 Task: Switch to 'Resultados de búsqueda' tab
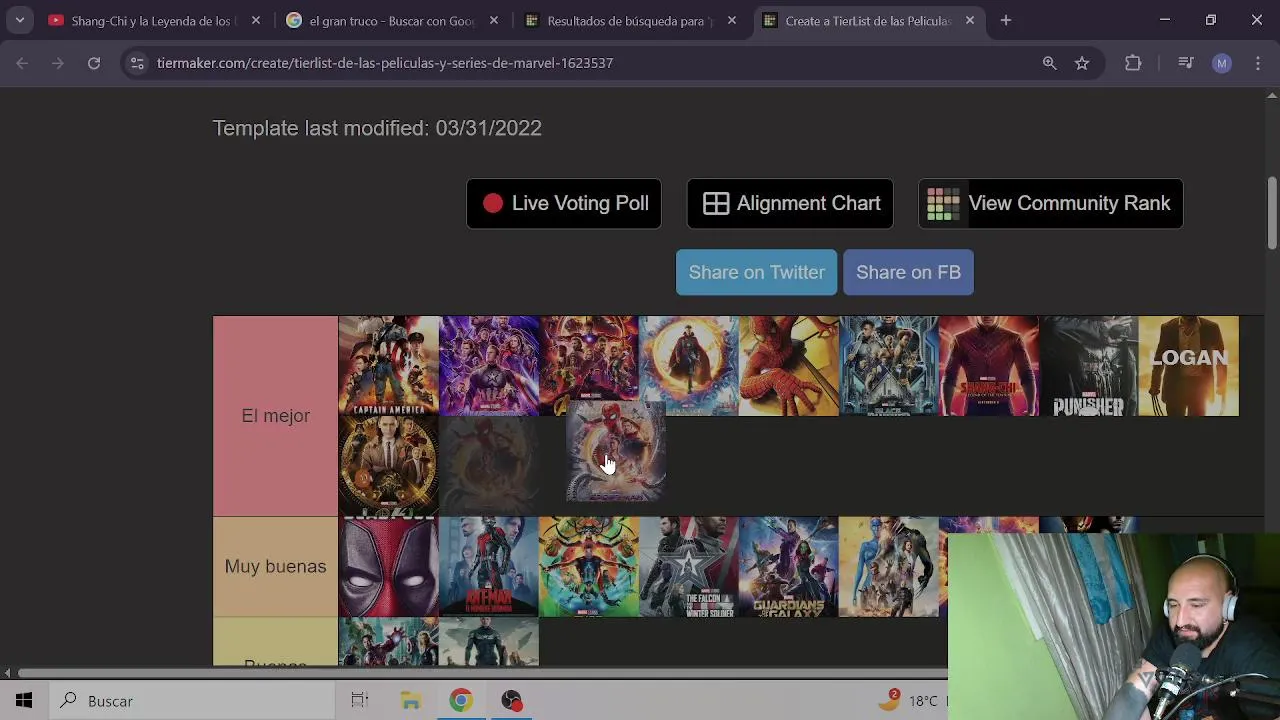coord(629,20)
